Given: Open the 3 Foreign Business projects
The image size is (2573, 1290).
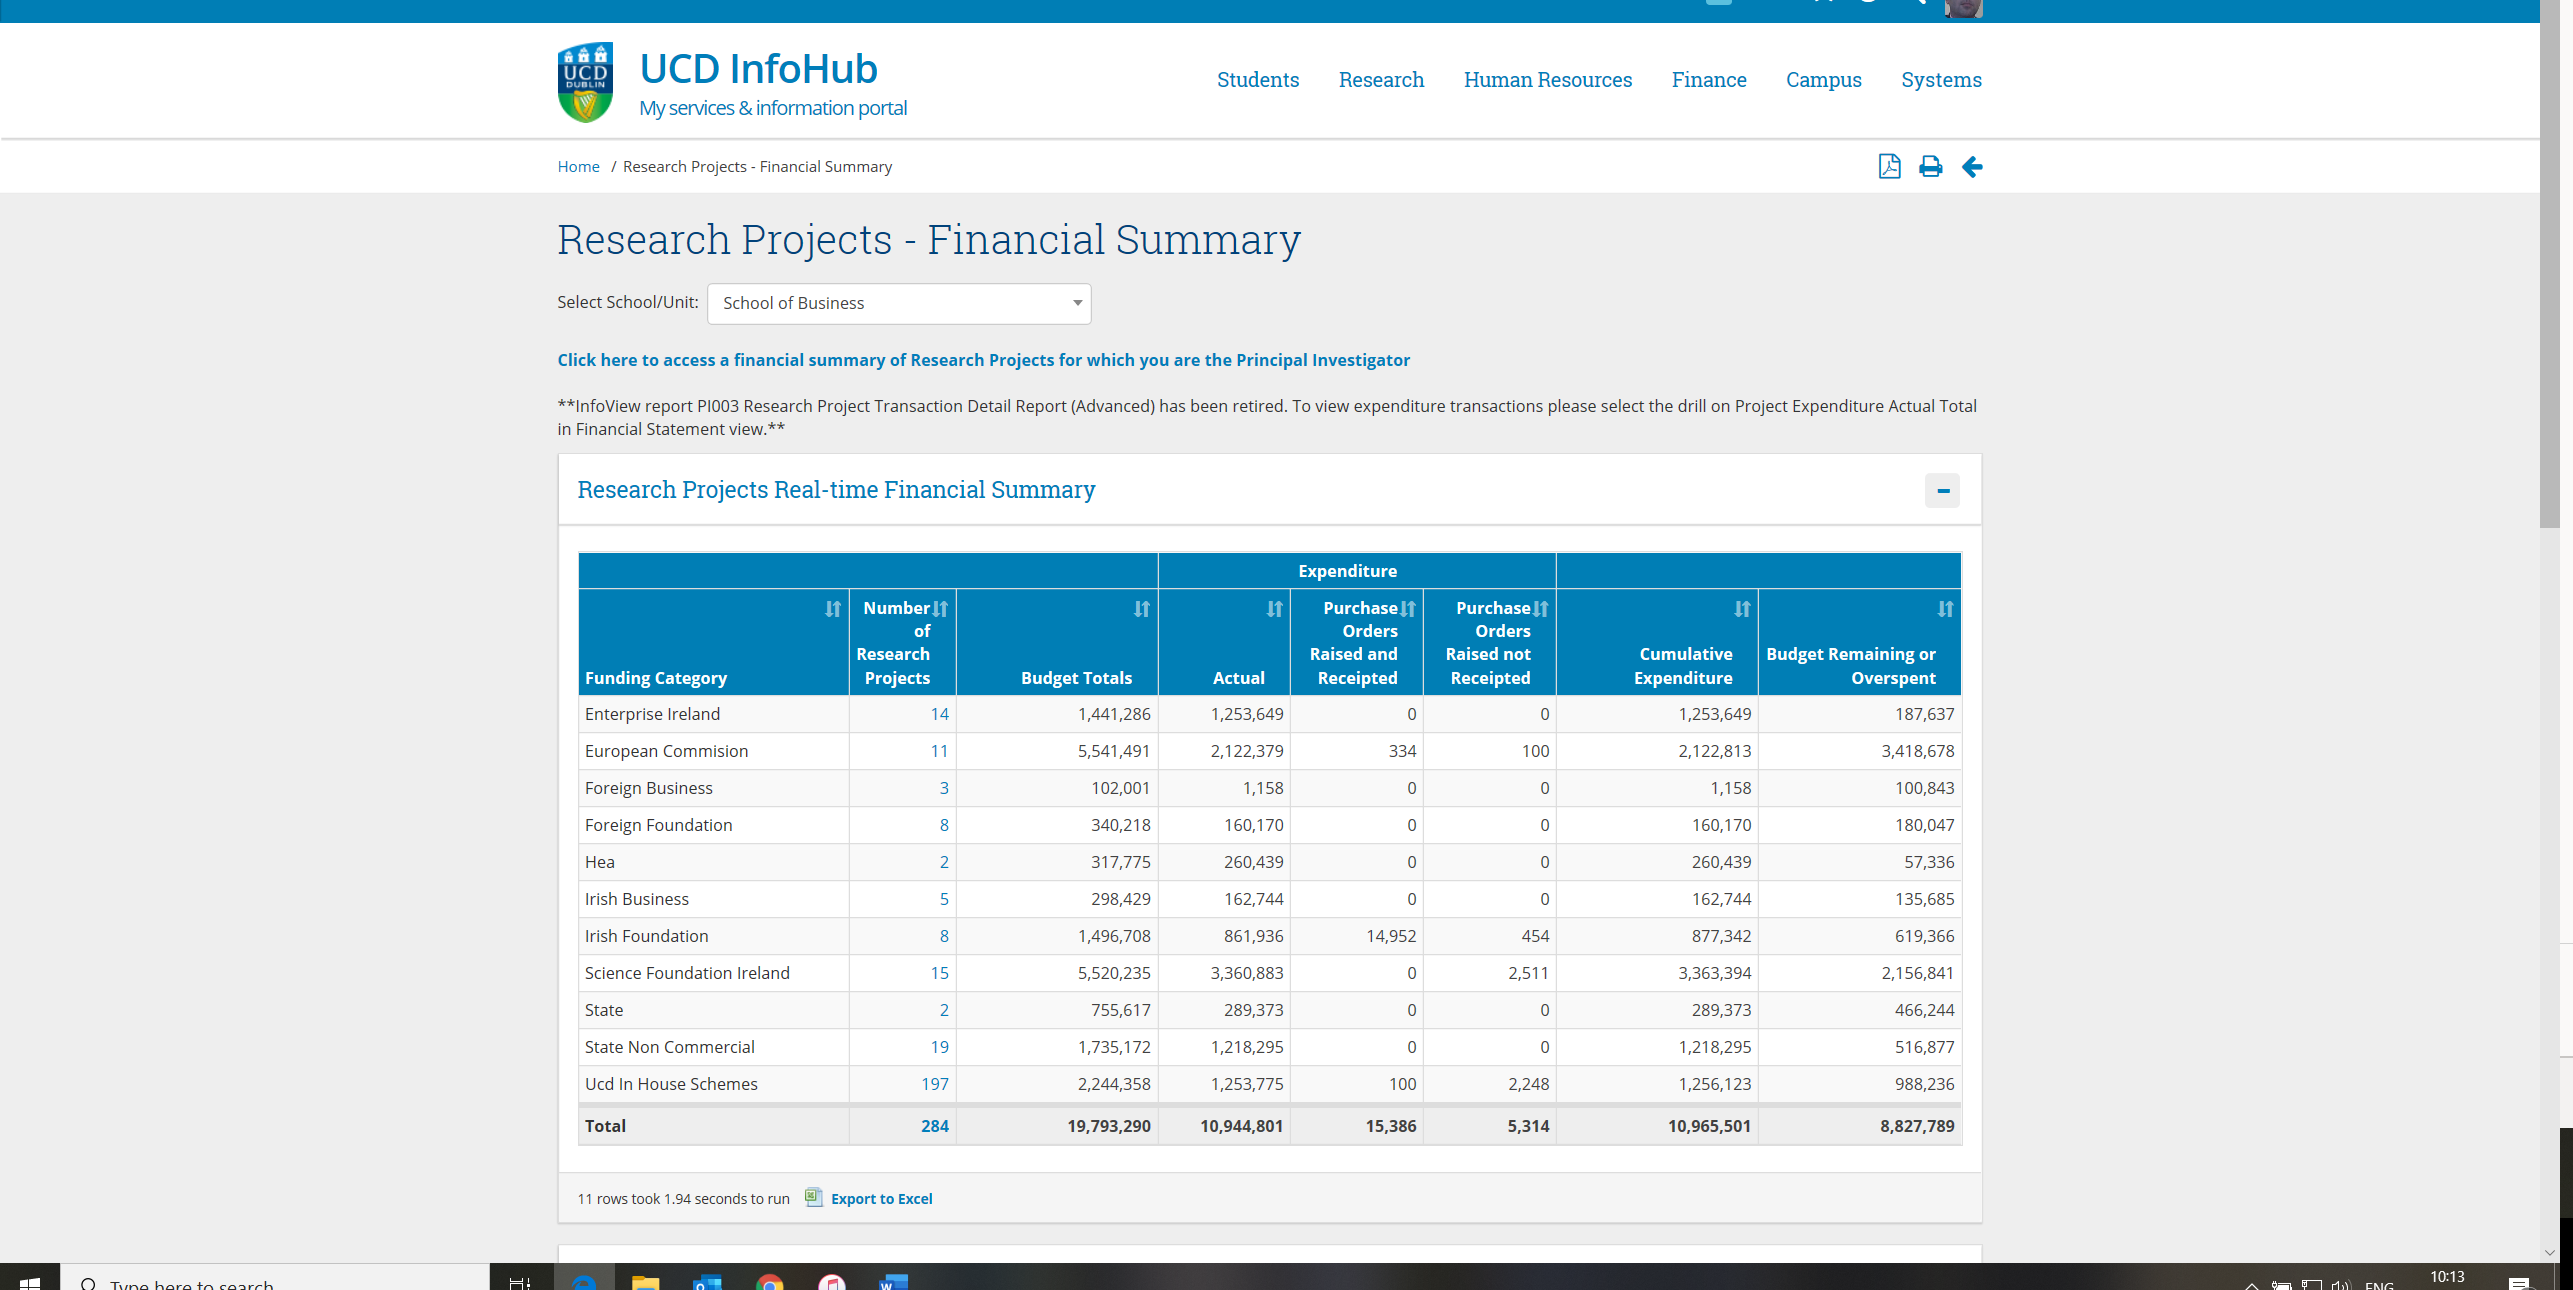Looking at the screenshot, I should click(944, 788).
